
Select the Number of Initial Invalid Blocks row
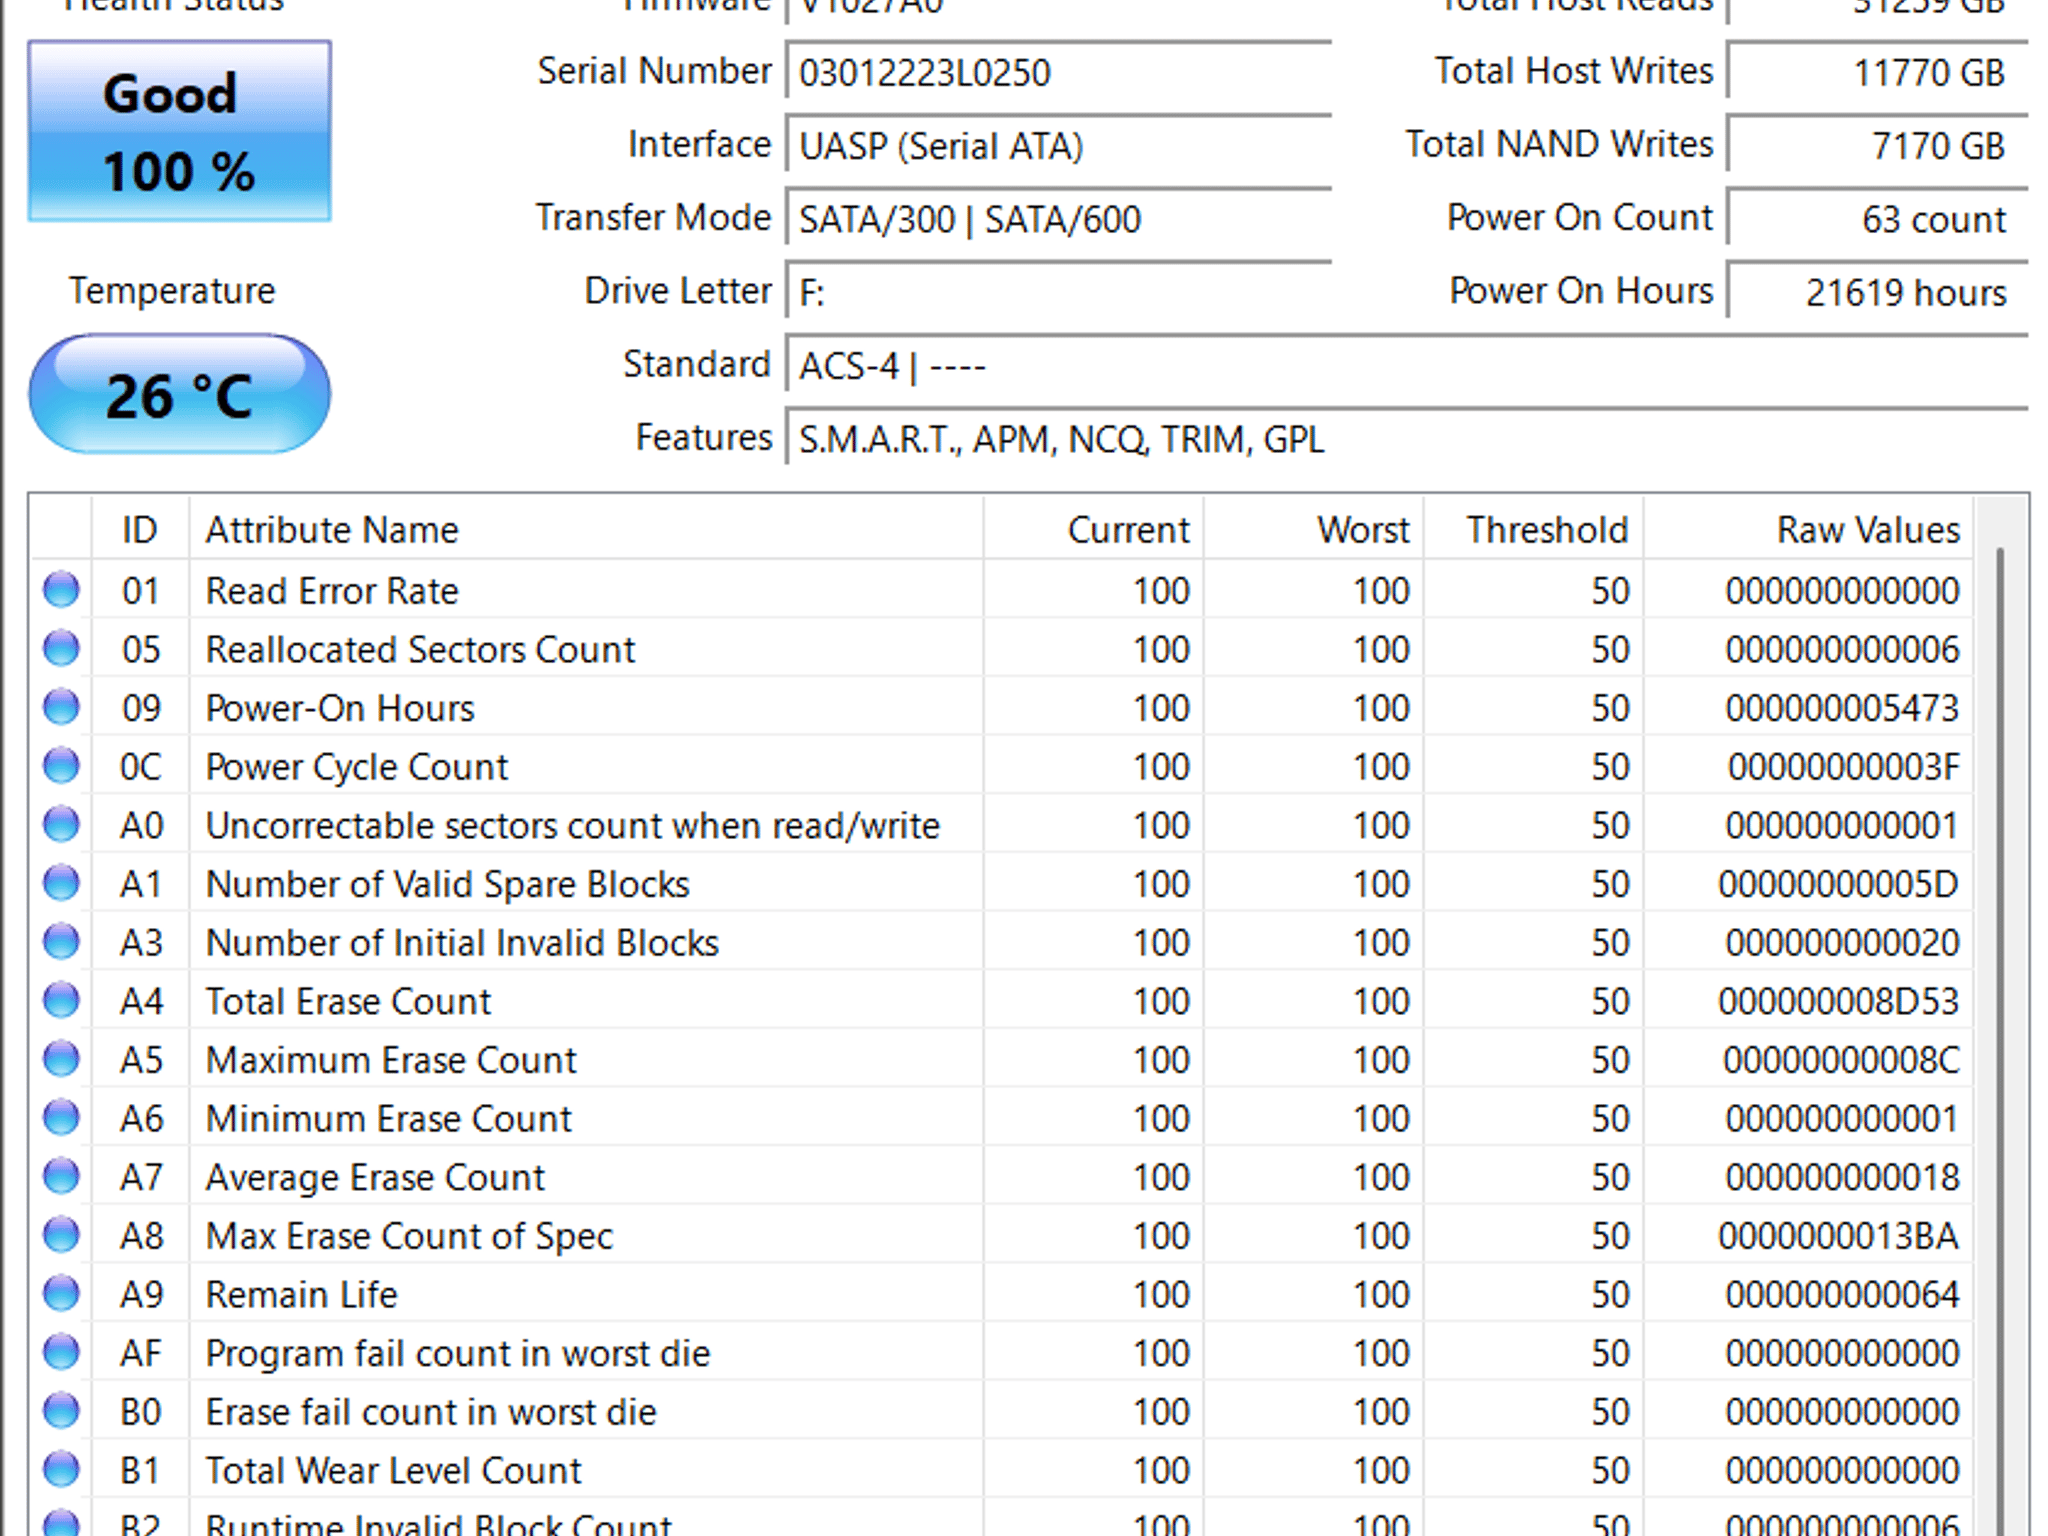(x=1002, y=941)
